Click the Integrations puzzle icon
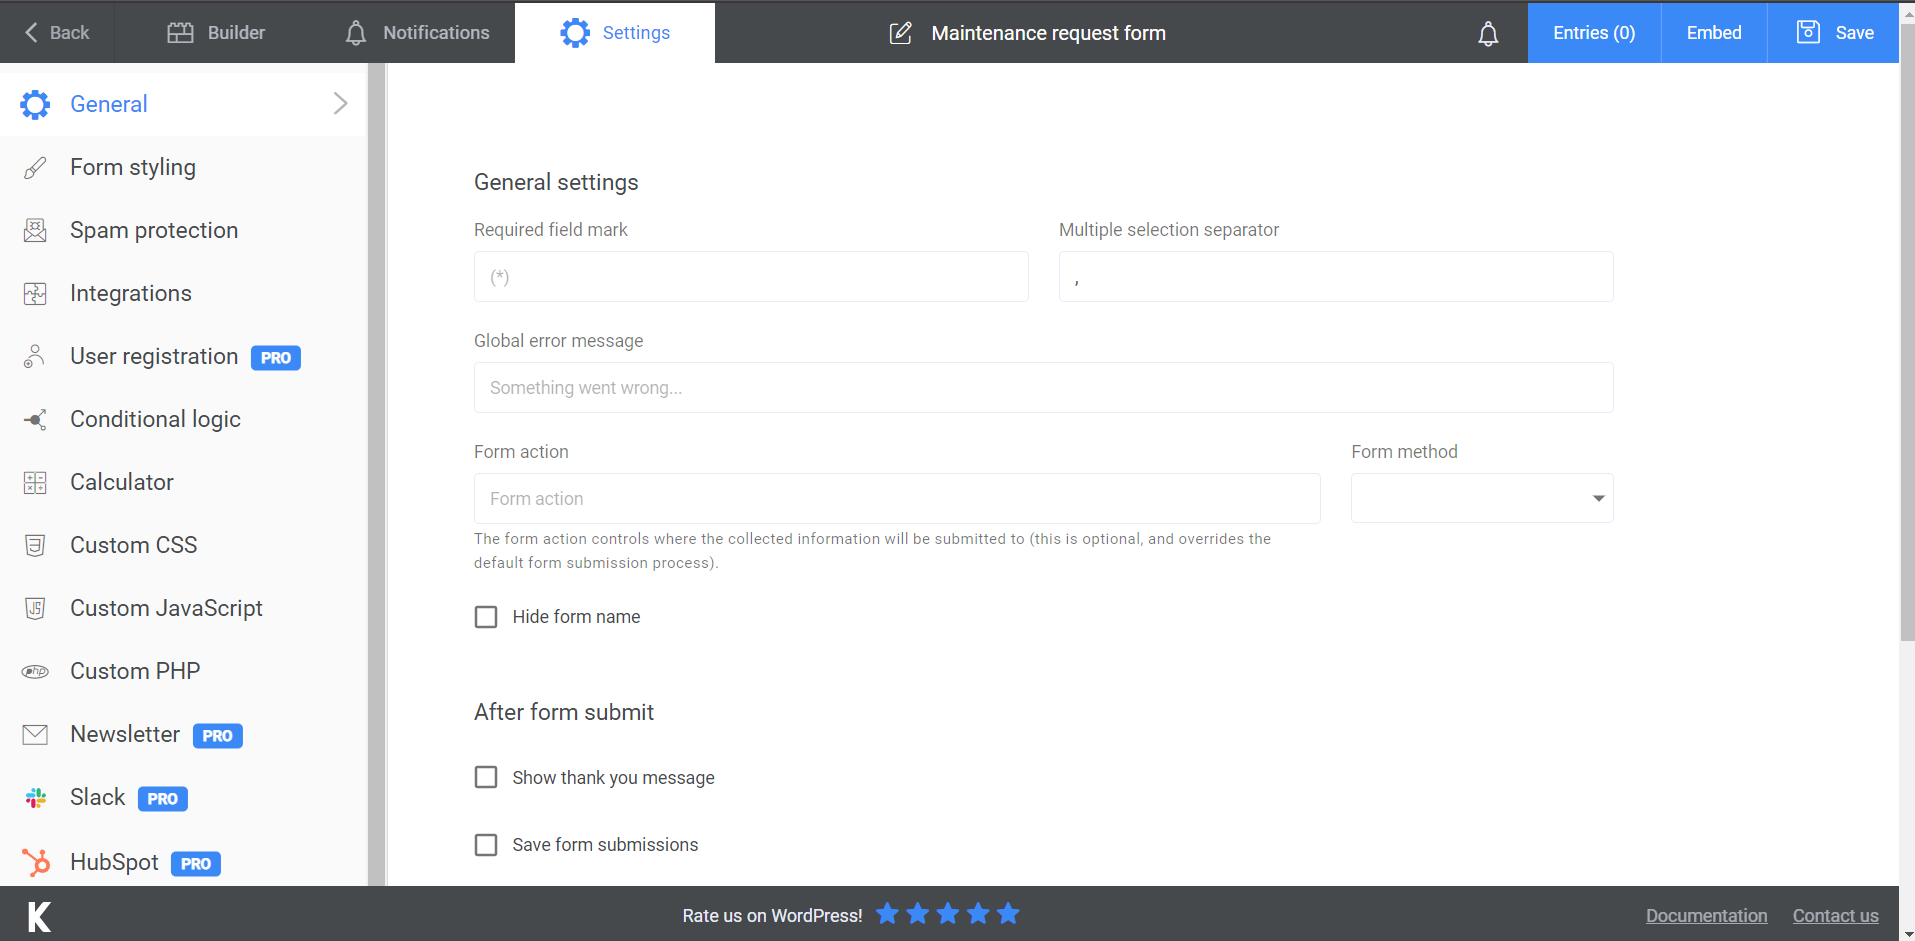 (x=35, y=293)
